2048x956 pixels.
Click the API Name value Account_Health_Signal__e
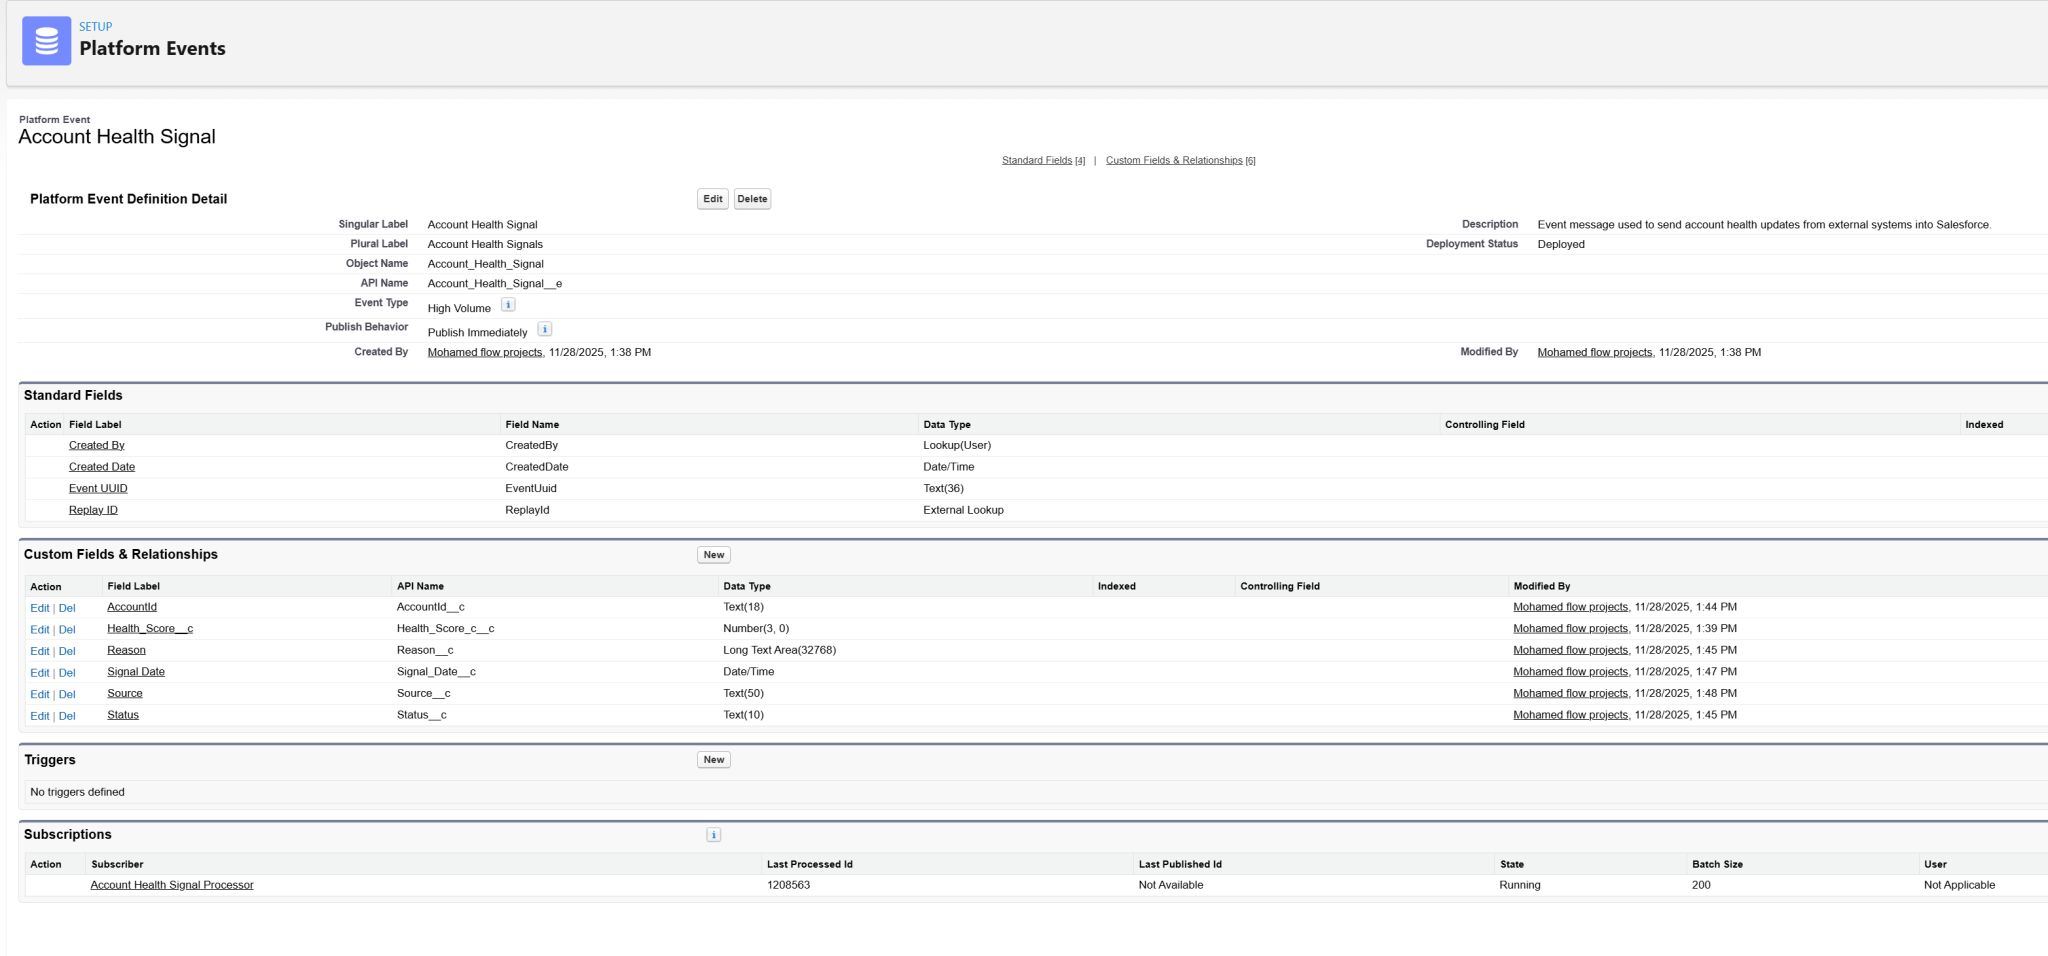point(495,284)
